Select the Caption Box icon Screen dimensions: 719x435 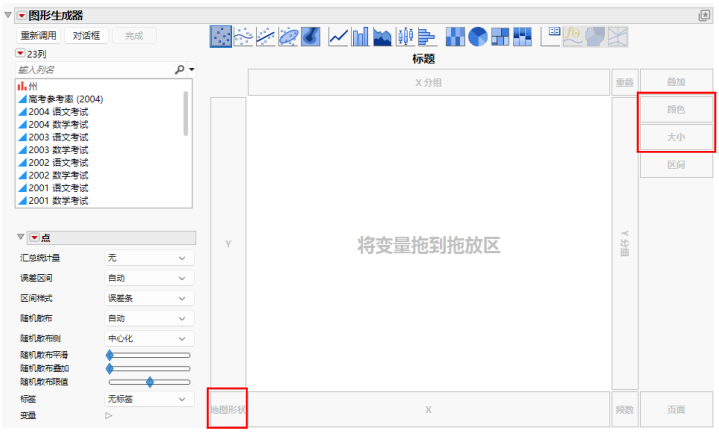pyautogui.click(x=551, y=36)
